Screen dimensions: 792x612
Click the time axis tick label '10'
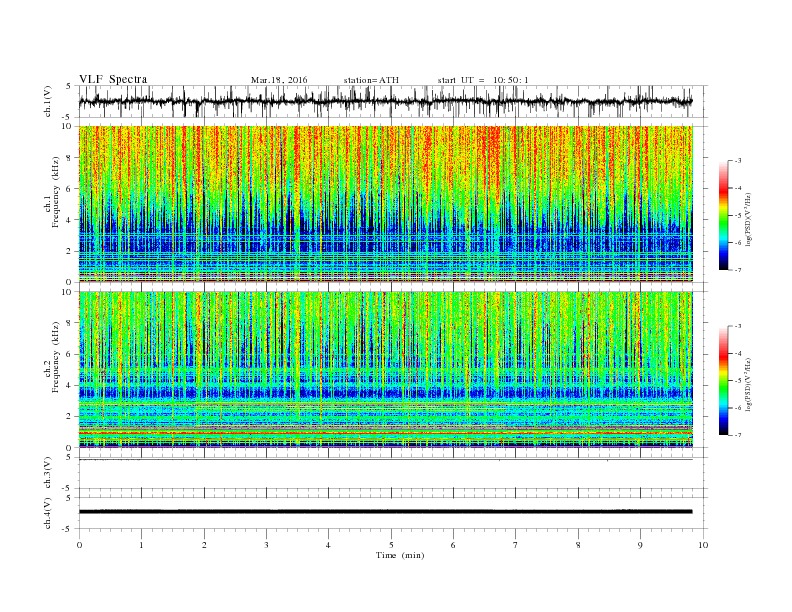coord(703,545)
